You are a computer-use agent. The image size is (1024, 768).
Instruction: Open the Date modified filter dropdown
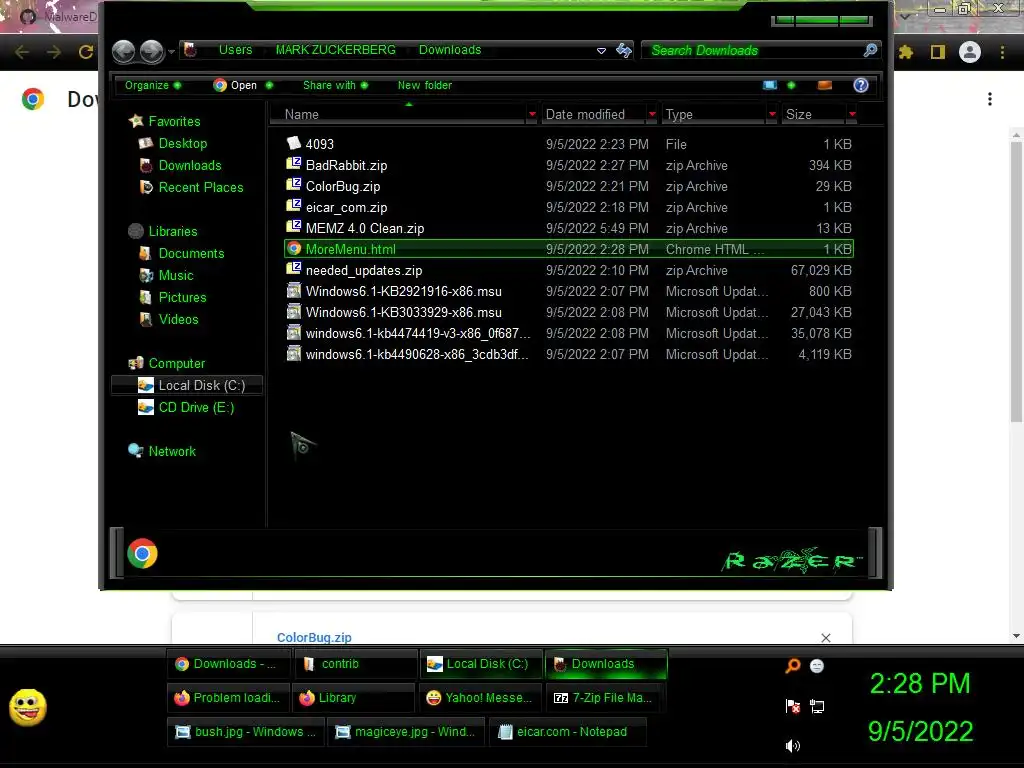tap(652, 114)
